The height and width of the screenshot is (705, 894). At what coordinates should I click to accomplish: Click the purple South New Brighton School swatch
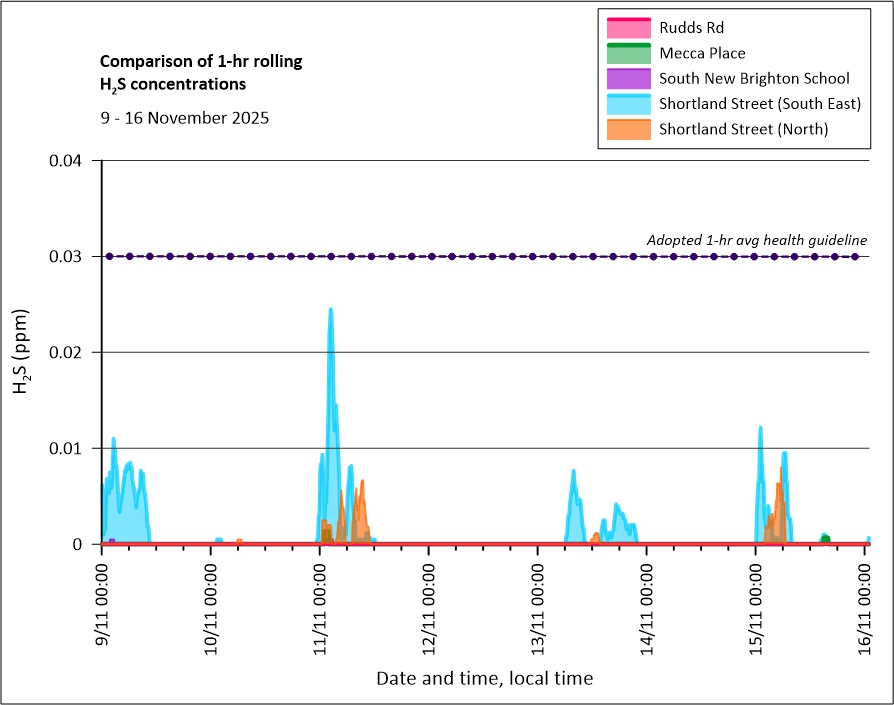[628, 78]
